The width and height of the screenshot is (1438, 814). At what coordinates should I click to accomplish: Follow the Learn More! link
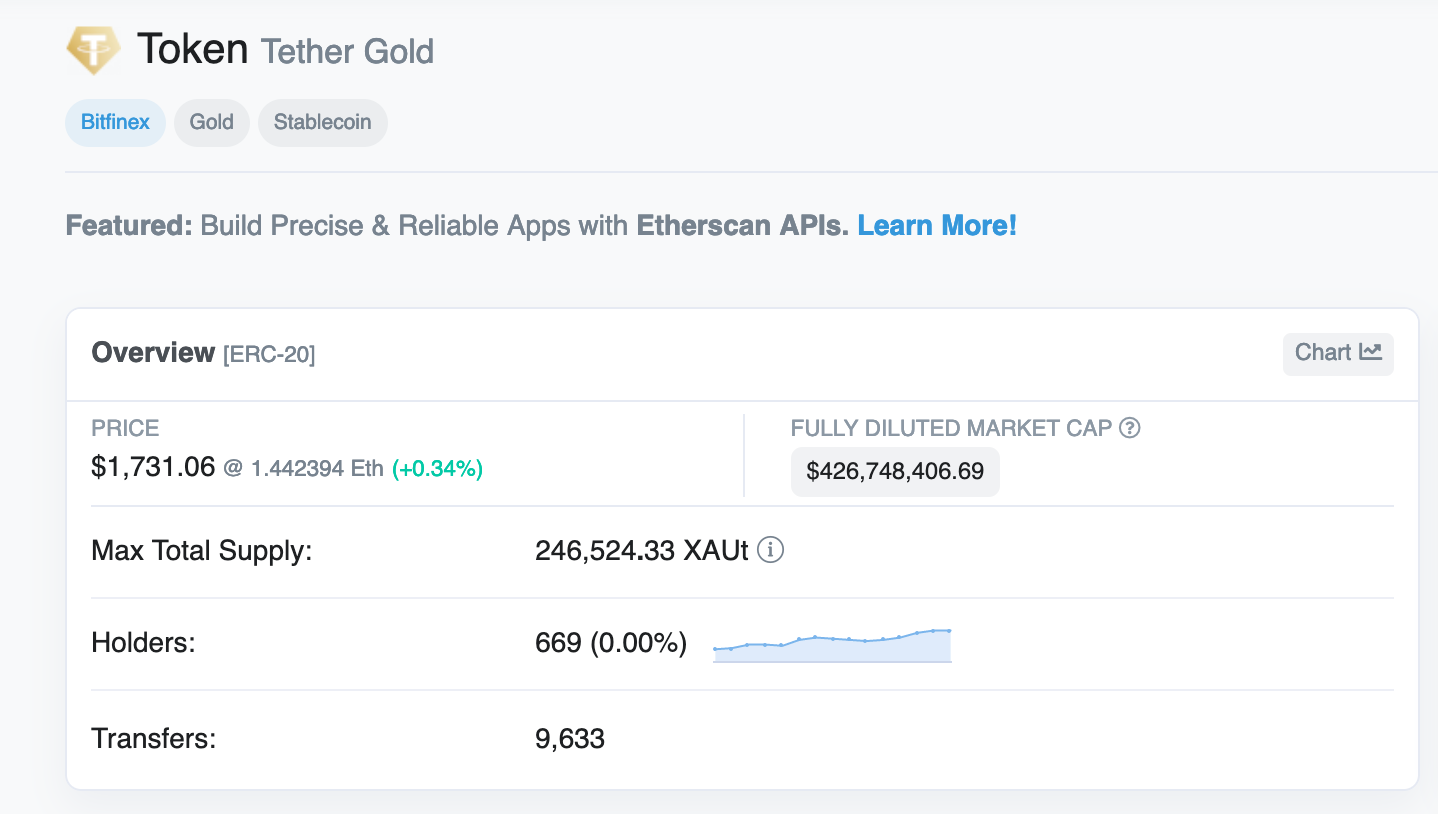(937, 225)
